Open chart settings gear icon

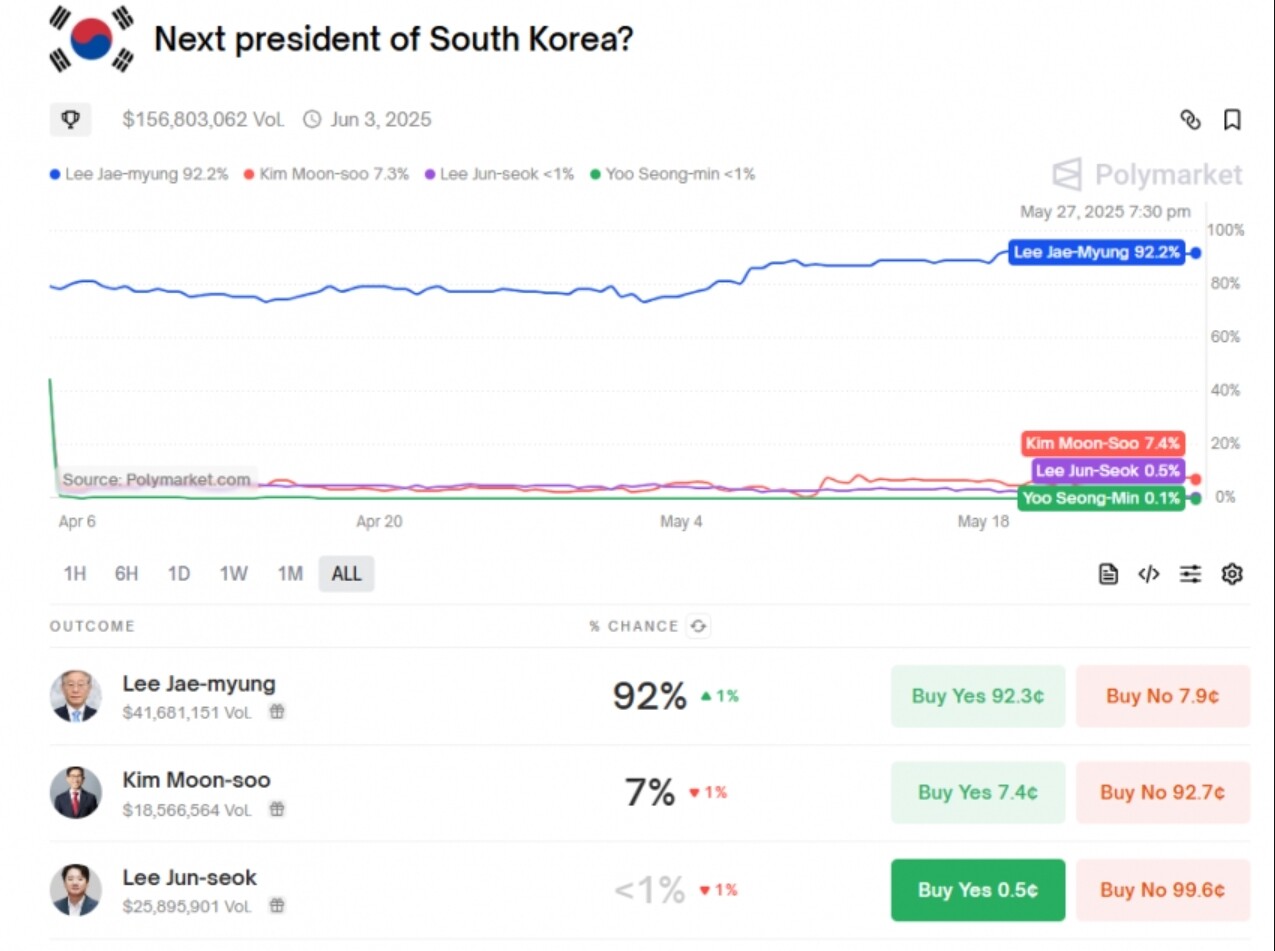1232,574
